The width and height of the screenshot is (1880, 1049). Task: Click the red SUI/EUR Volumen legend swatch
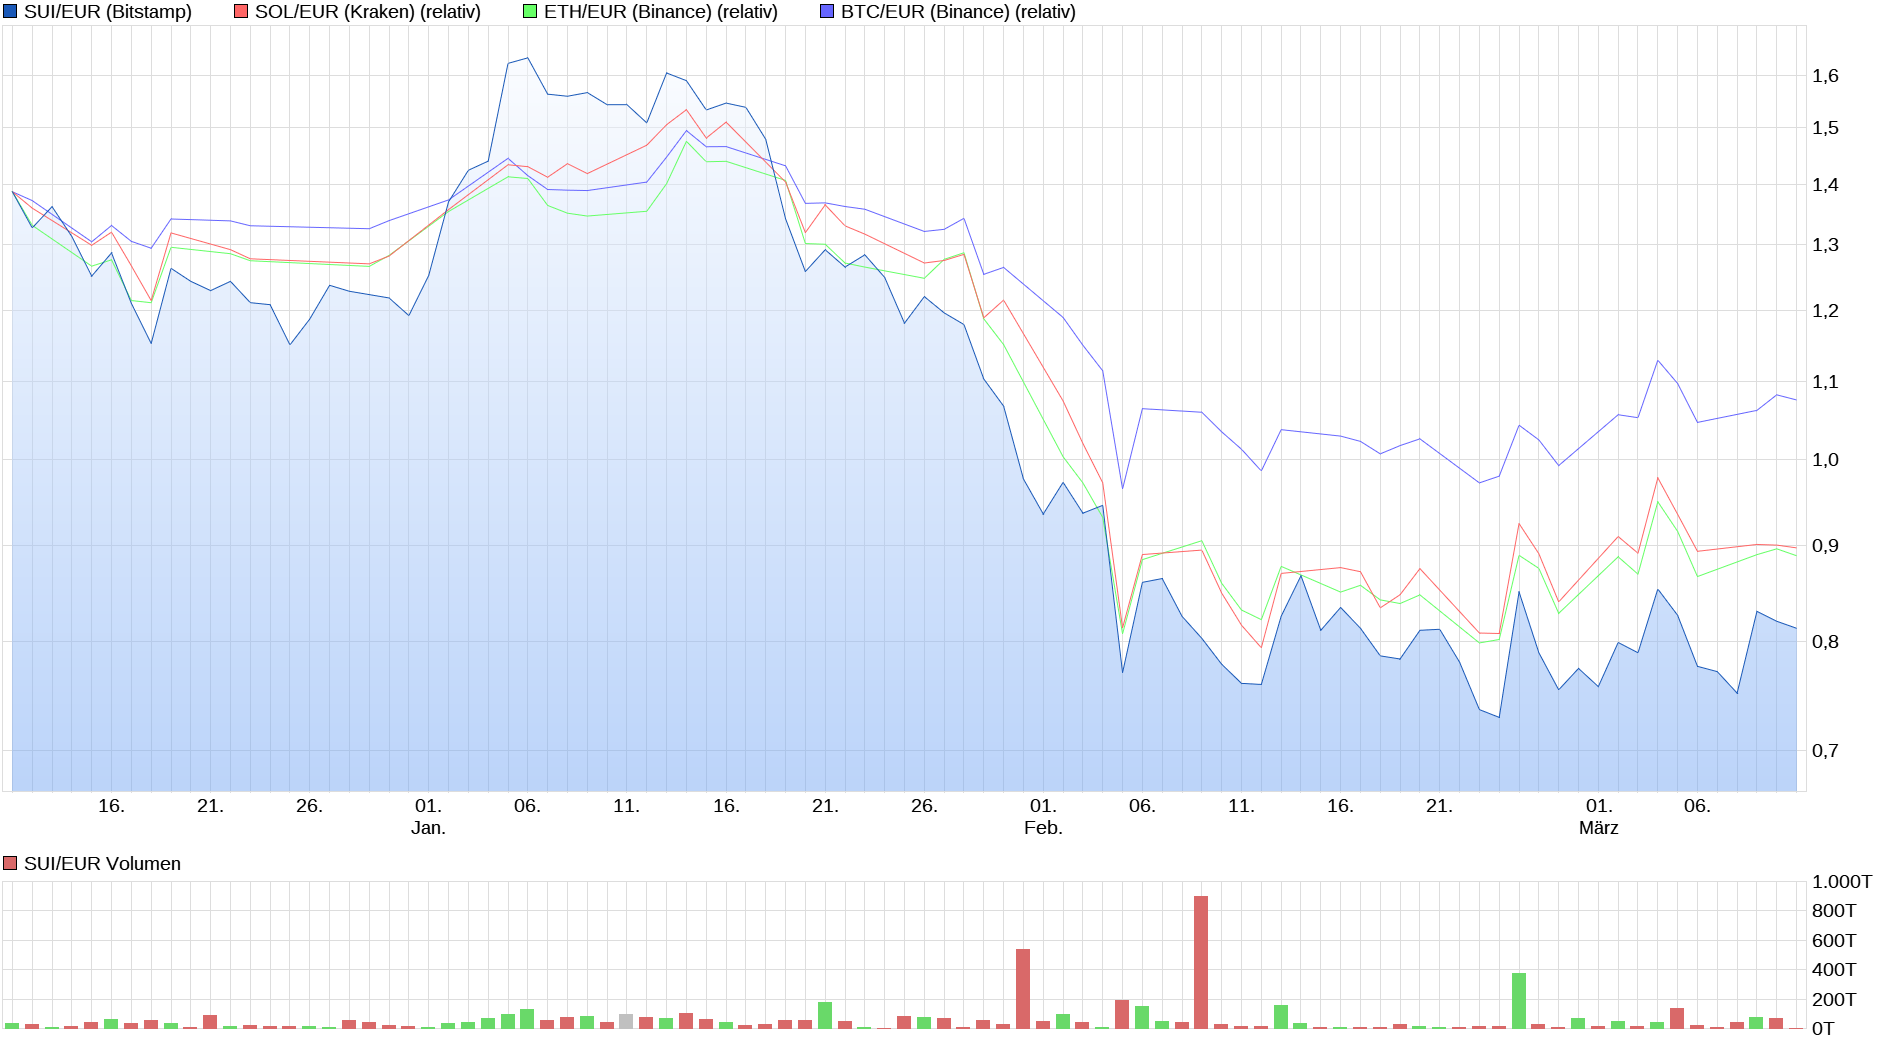(10, 863)
